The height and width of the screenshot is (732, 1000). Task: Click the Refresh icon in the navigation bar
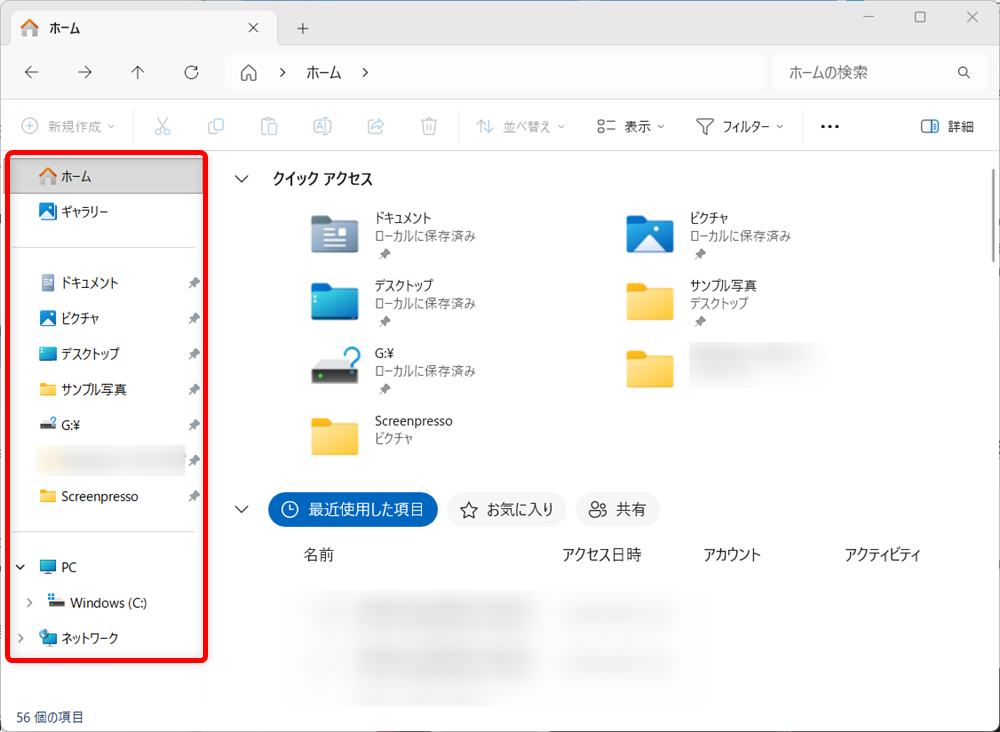190,72
